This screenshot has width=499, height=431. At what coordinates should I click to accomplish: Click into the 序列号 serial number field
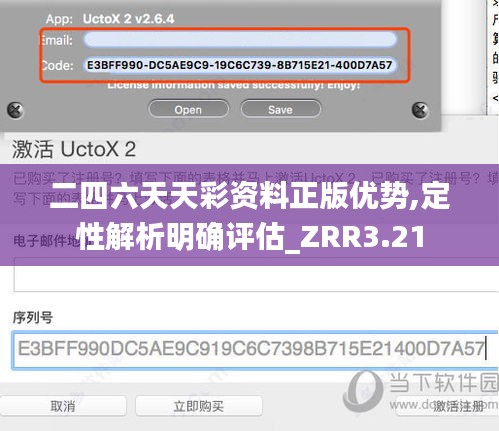coord(255,349)
